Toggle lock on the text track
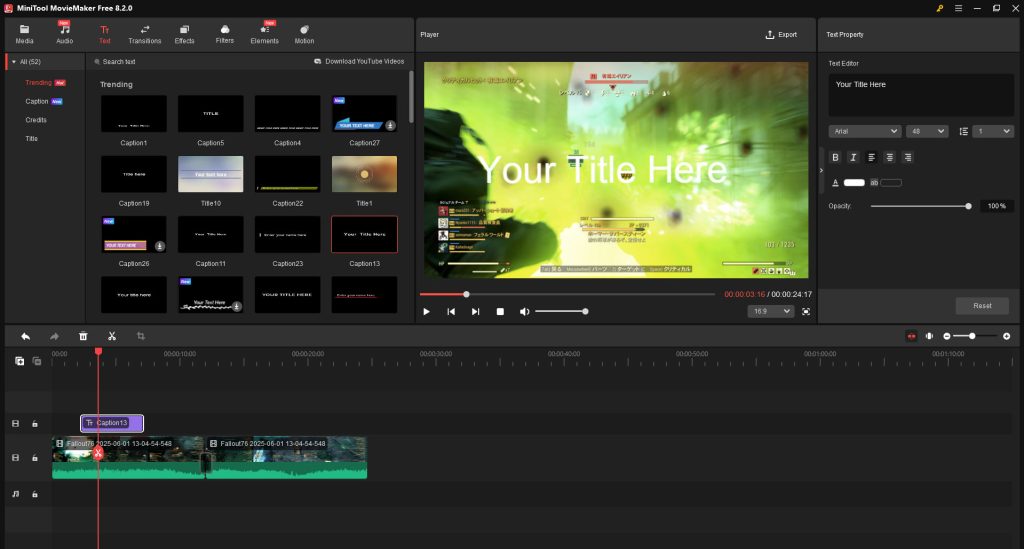1024x549 pixels. [x=35, y=424]
